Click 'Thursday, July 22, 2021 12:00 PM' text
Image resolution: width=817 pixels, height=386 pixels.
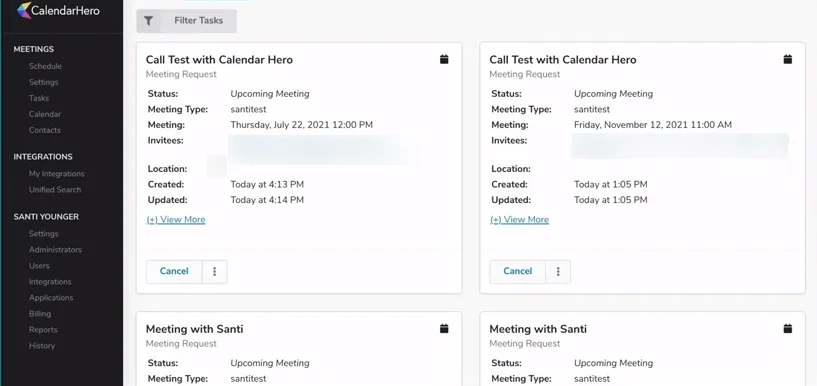click(302, 125)
